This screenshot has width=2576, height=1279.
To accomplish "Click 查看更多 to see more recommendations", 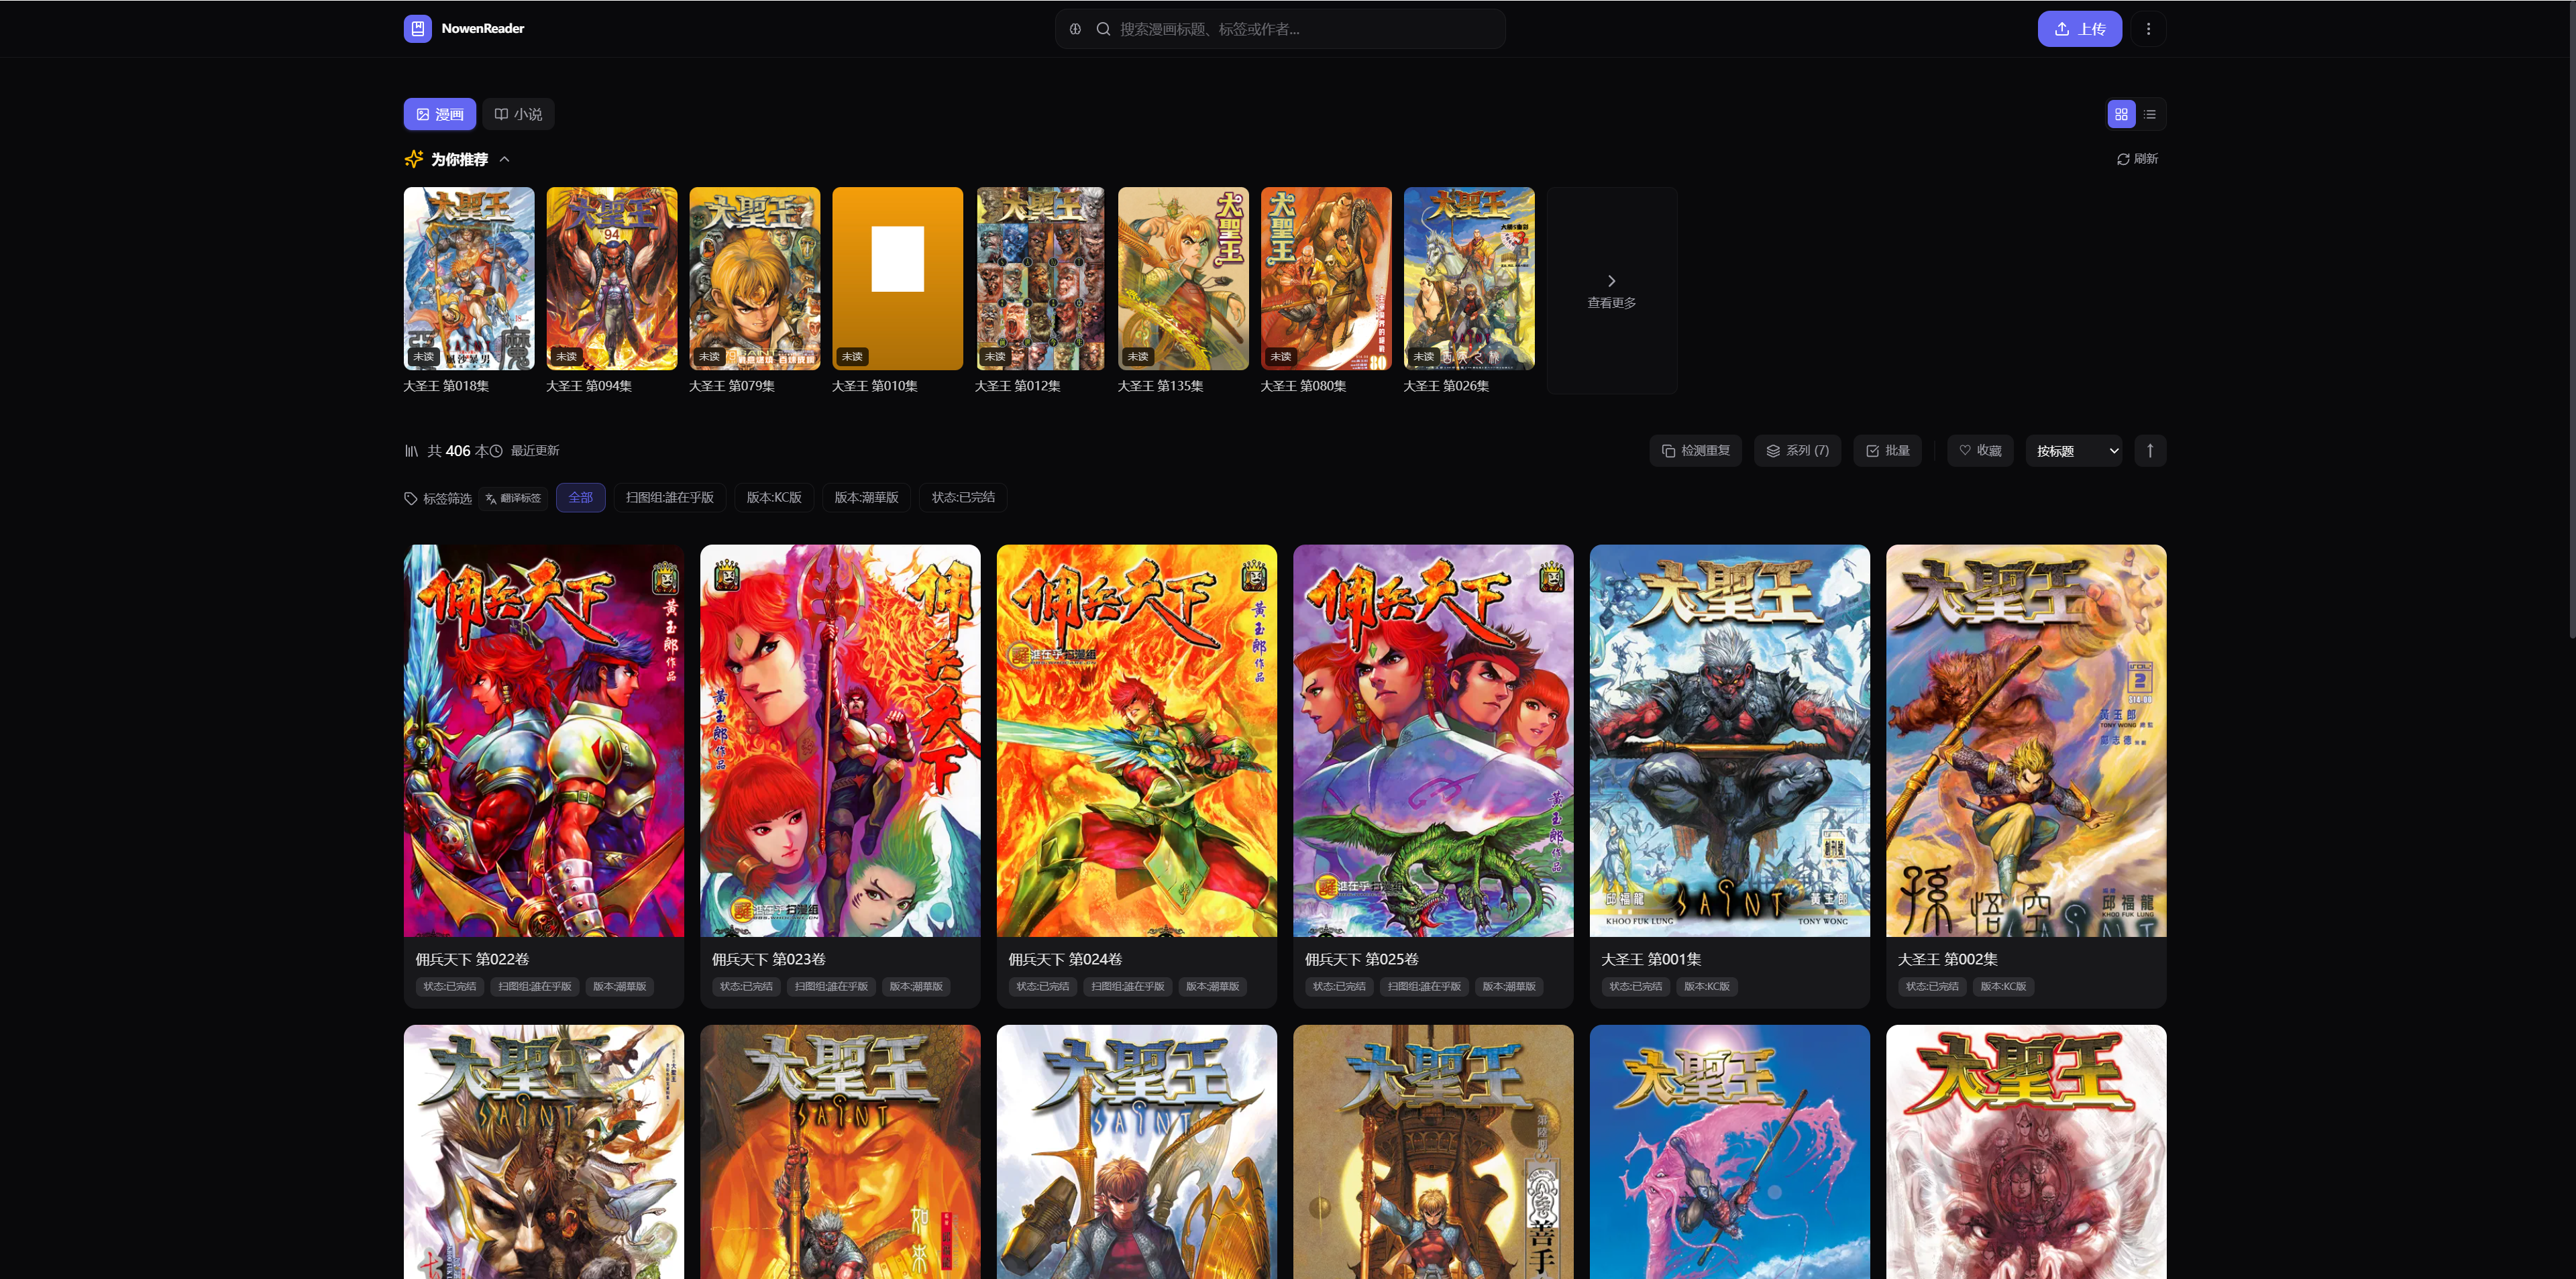I will coord(1611,291).
